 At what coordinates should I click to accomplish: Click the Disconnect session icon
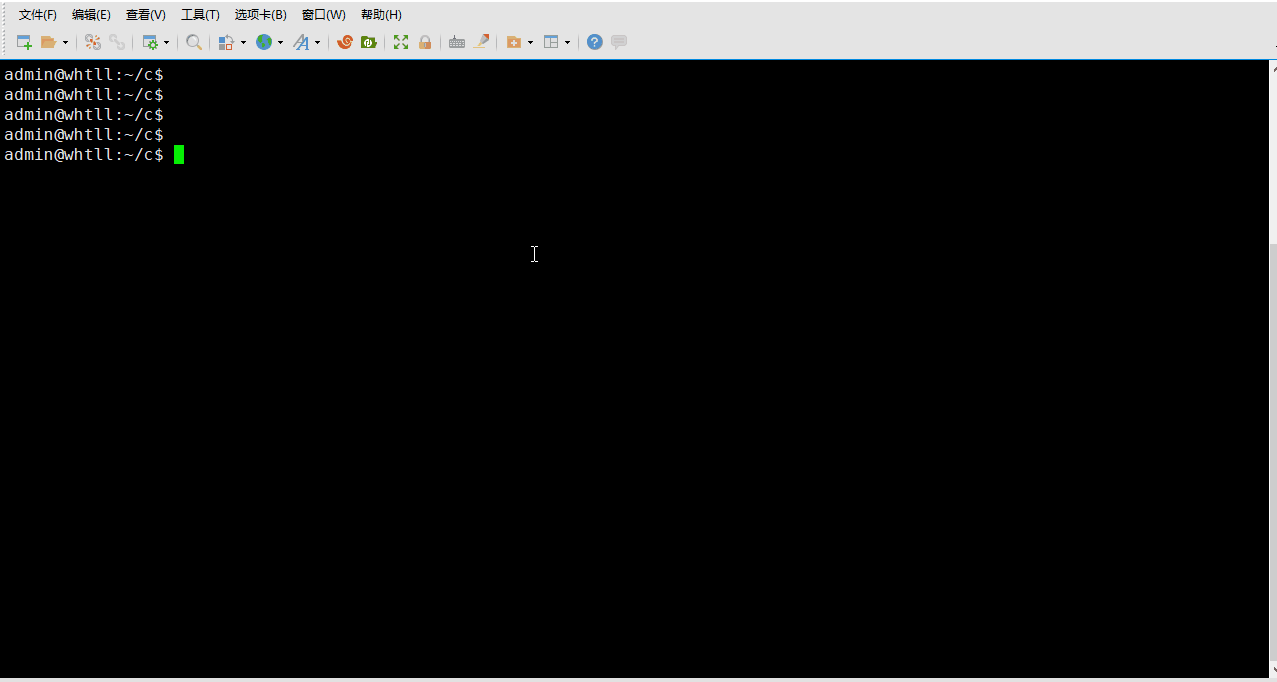pyautogui.click(x=93, y=42)
